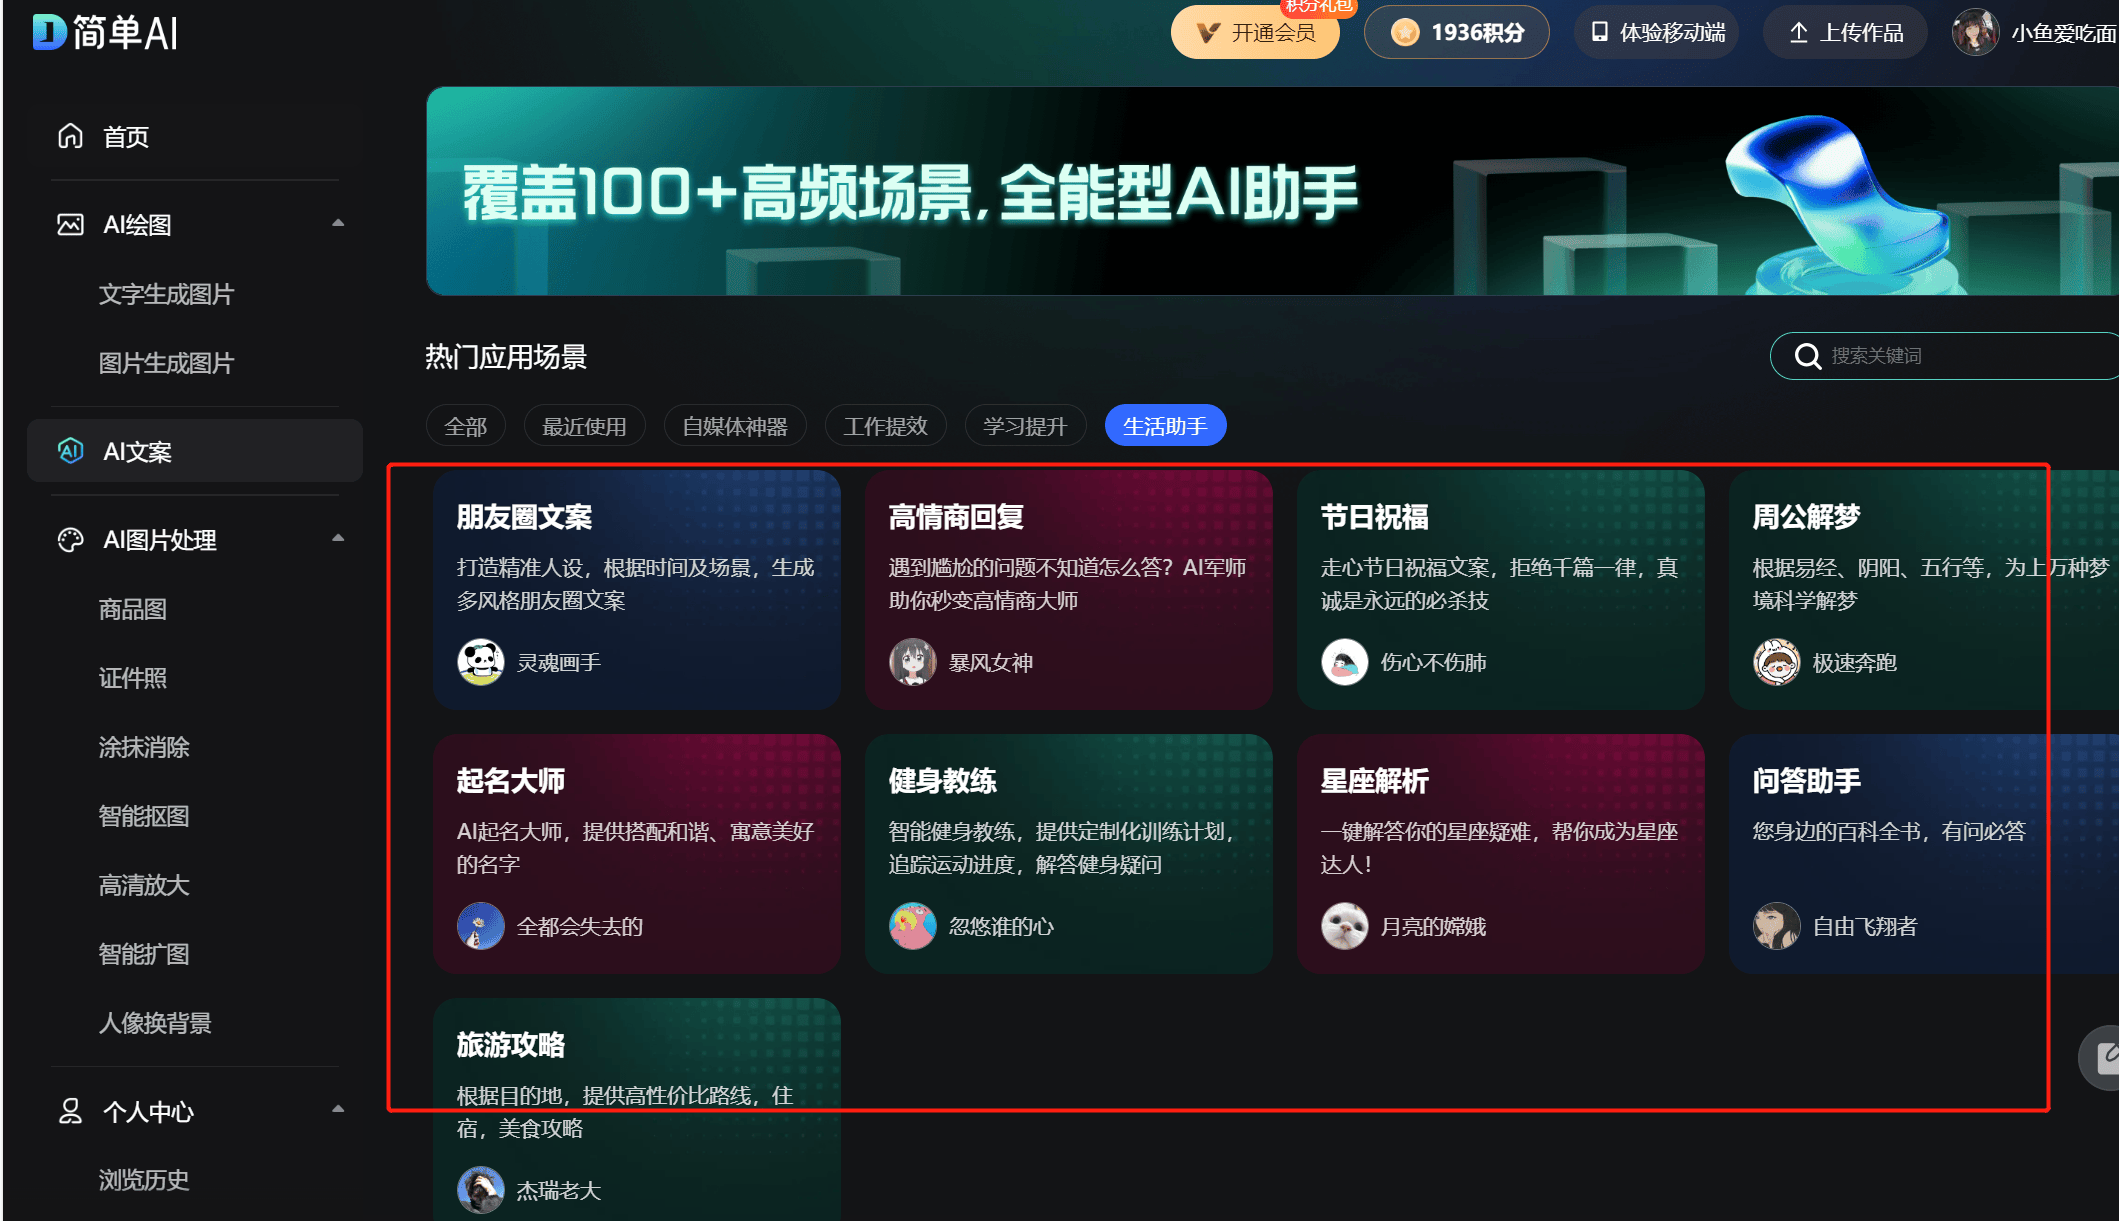Click the home icon in sidebar

[x=70, y=136]
